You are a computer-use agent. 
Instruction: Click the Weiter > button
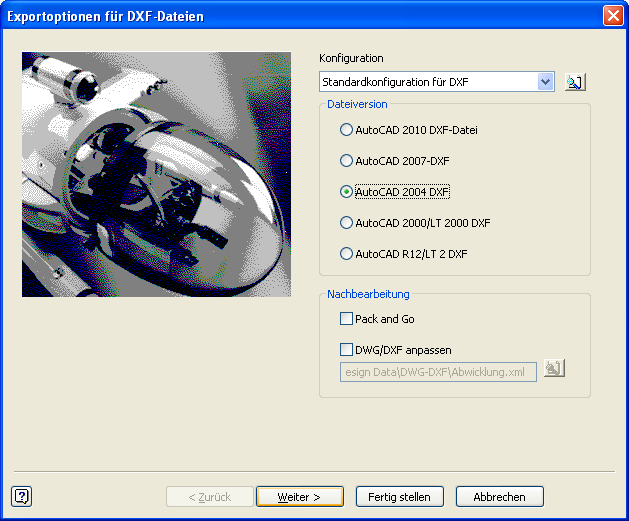pos(300,497)
